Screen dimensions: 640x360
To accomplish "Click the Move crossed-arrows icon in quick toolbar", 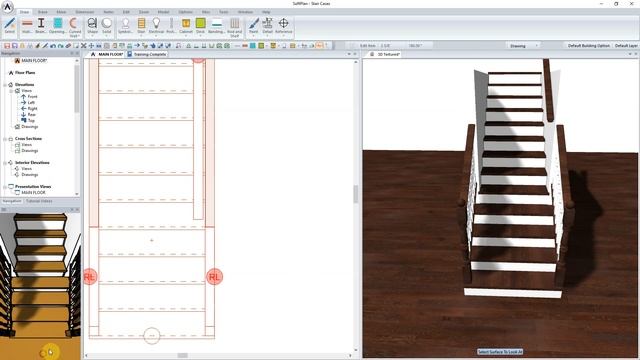I will coord(91,46).
